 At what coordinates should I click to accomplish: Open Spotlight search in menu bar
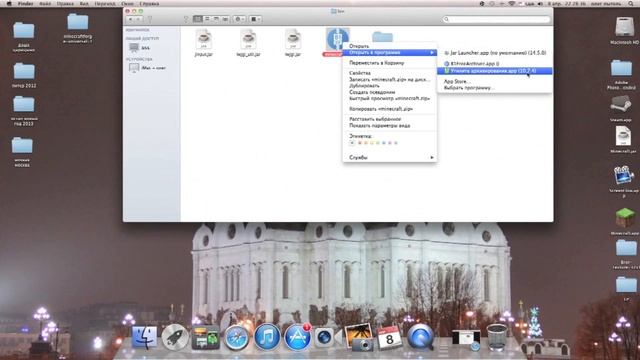[x=631, y=3]
